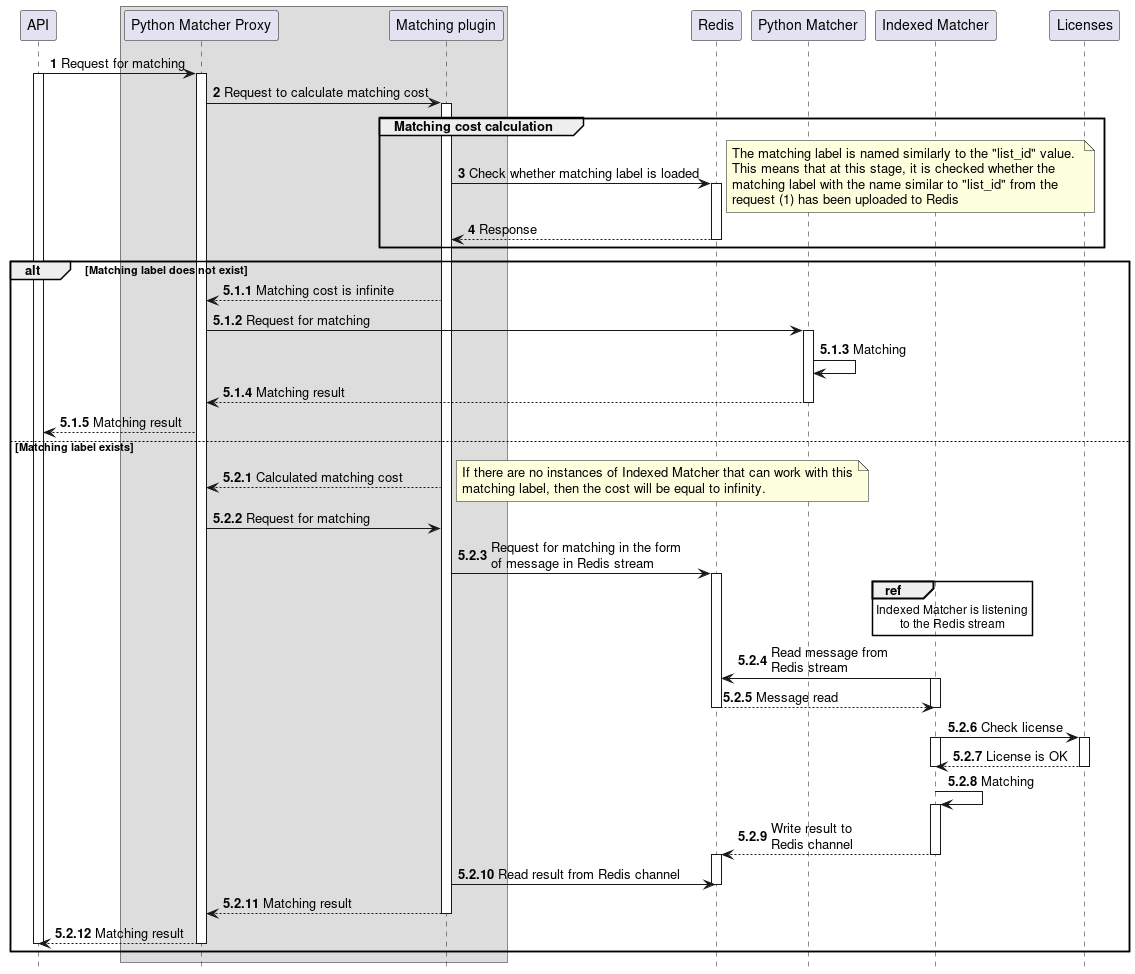Select the Matching plugin participant
Image resolution: width=1135 pixels, height=974 pixels.
click(445, 25)
